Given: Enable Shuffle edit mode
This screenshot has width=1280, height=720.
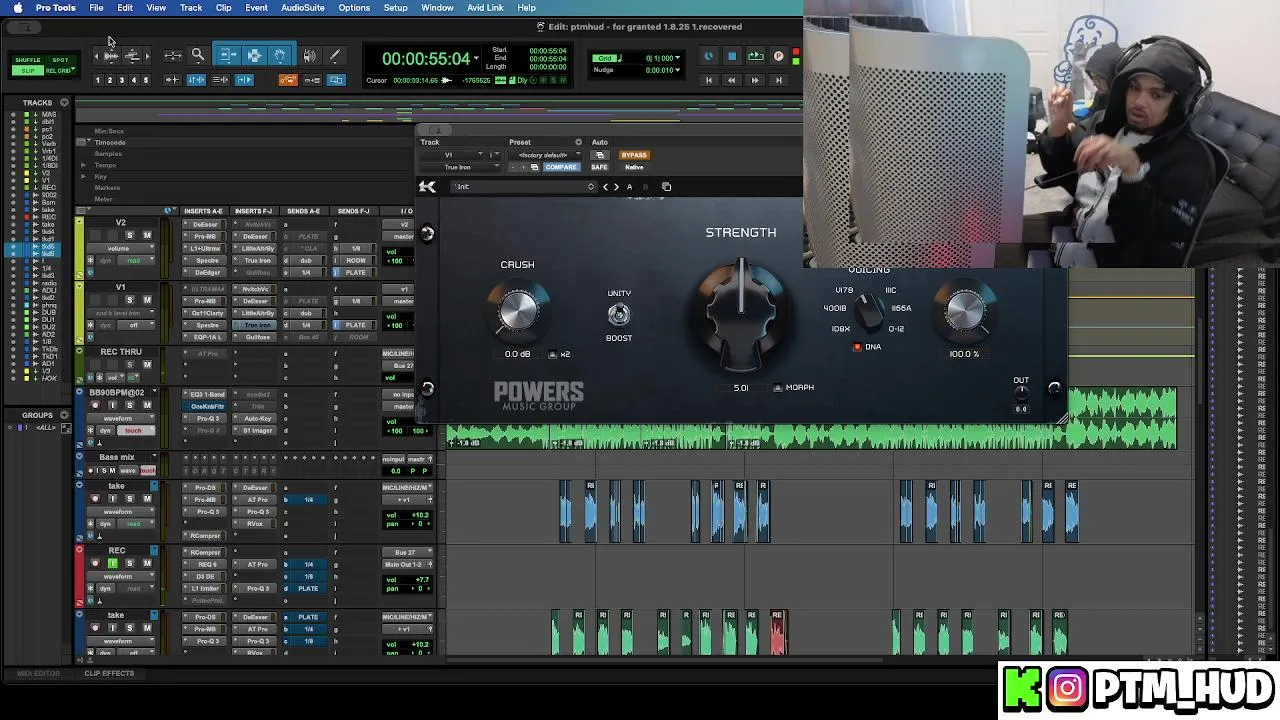Looking at the screenshot, I should [x=28, y=60].
